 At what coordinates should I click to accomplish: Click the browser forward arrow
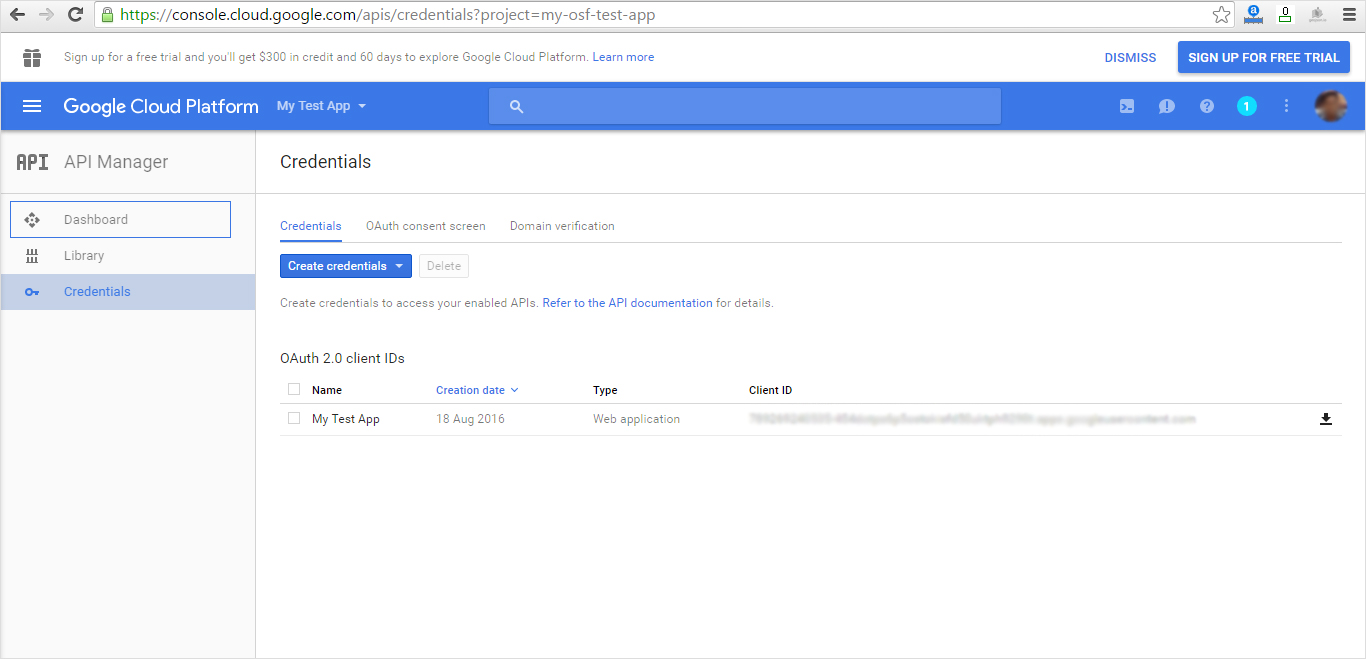click(x=46, y=15)
